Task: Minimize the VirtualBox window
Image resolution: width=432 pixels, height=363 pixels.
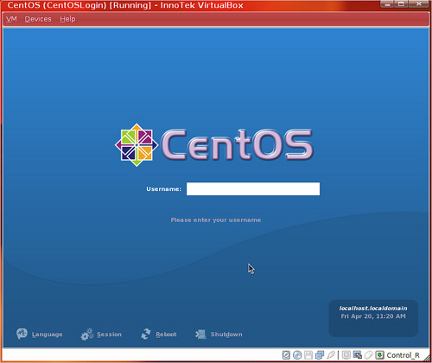Action: coord(387,4)
